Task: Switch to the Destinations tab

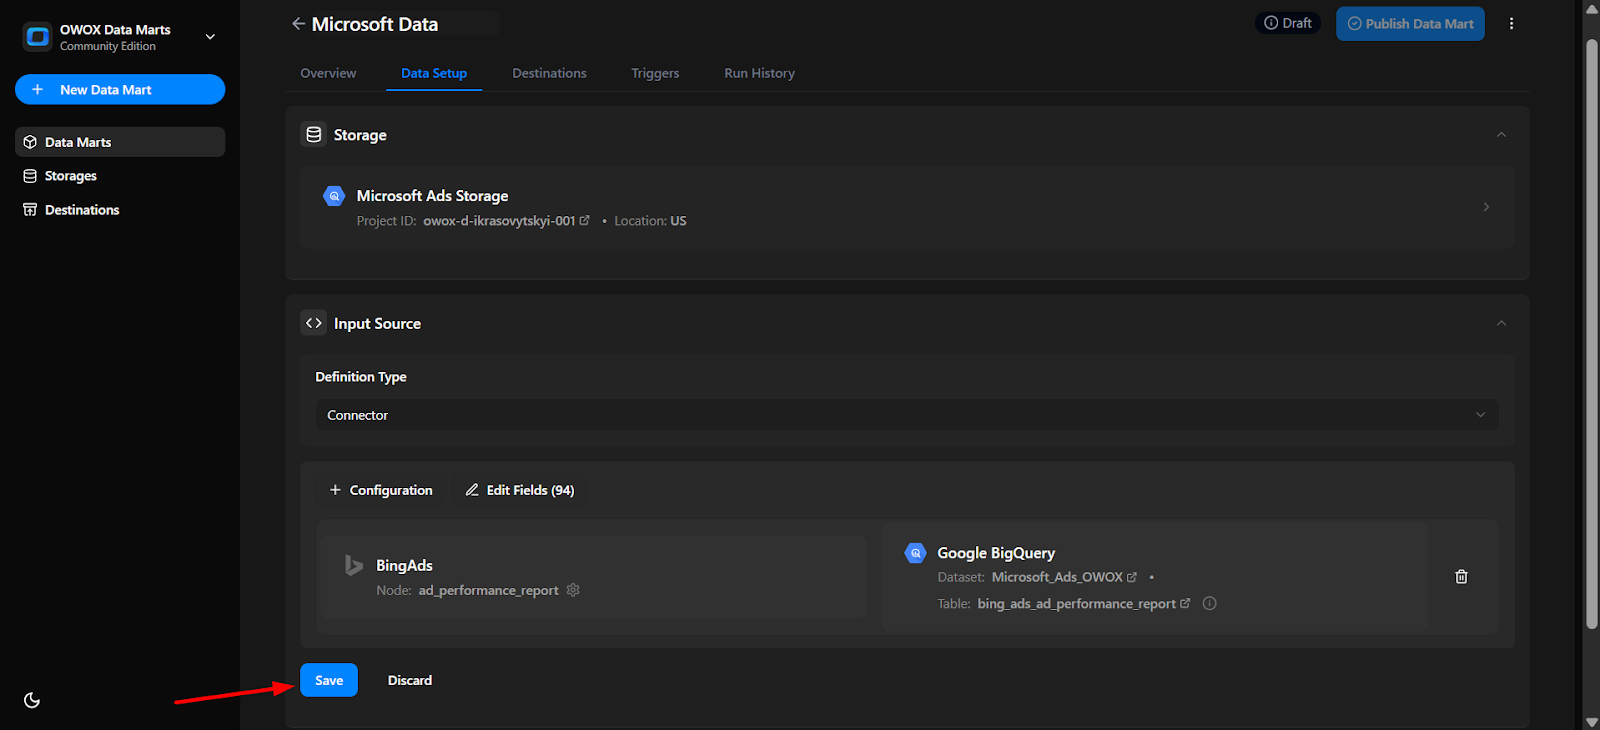Action: [549, 73]
